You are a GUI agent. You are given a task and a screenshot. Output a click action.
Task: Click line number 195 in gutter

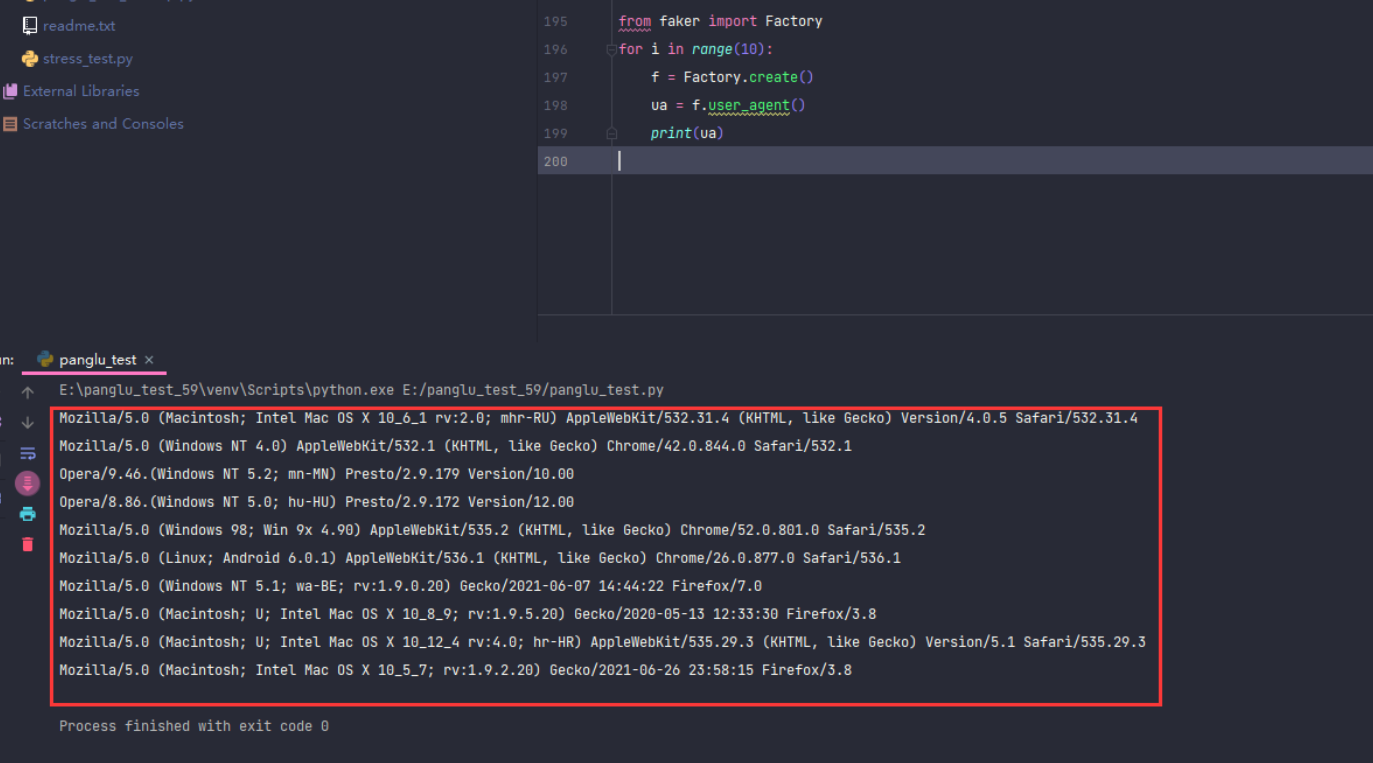tap(555, 21)
